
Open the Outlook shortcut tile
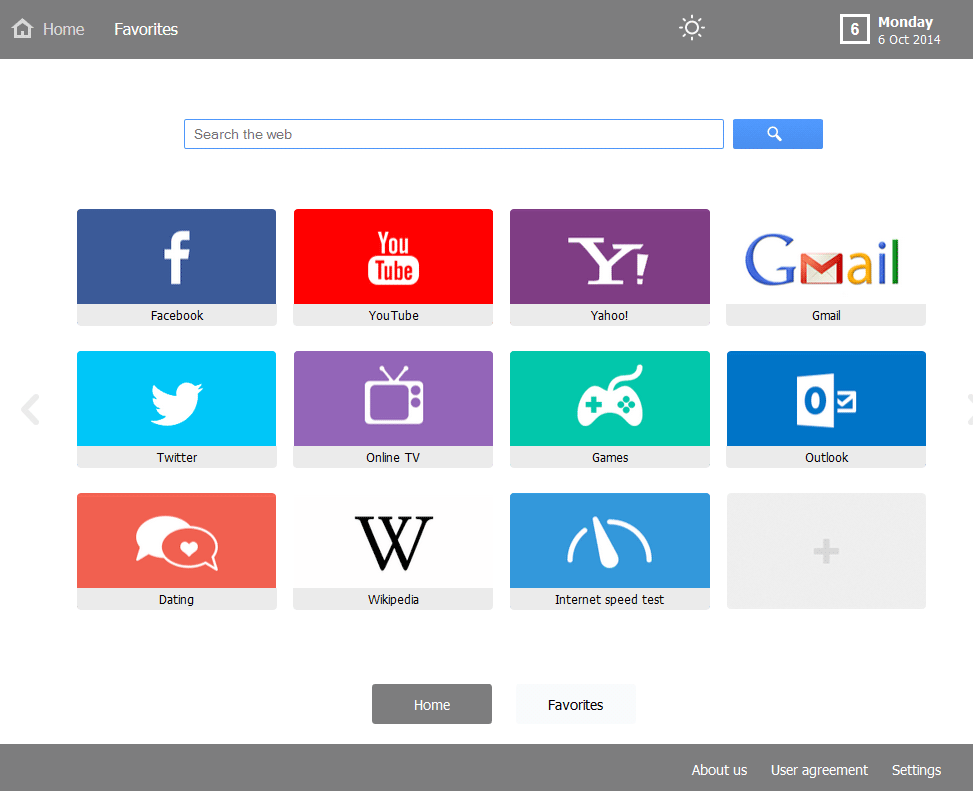[x=826, y=409]
